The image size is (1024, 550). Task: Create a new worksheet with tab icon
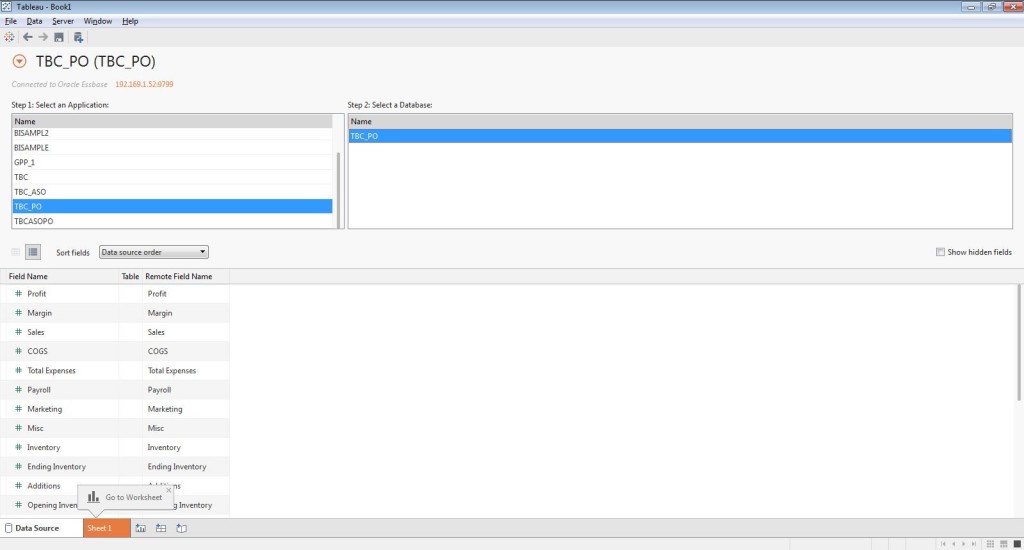pyautogui.click(x=140, y=528)
